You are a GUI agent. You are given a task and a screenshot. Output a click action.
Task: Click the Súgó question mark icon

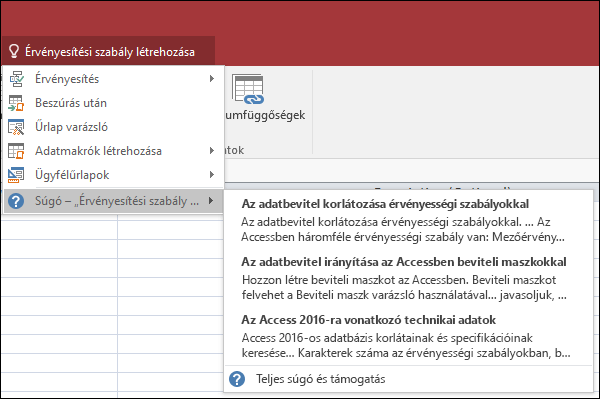pos(16,201)
